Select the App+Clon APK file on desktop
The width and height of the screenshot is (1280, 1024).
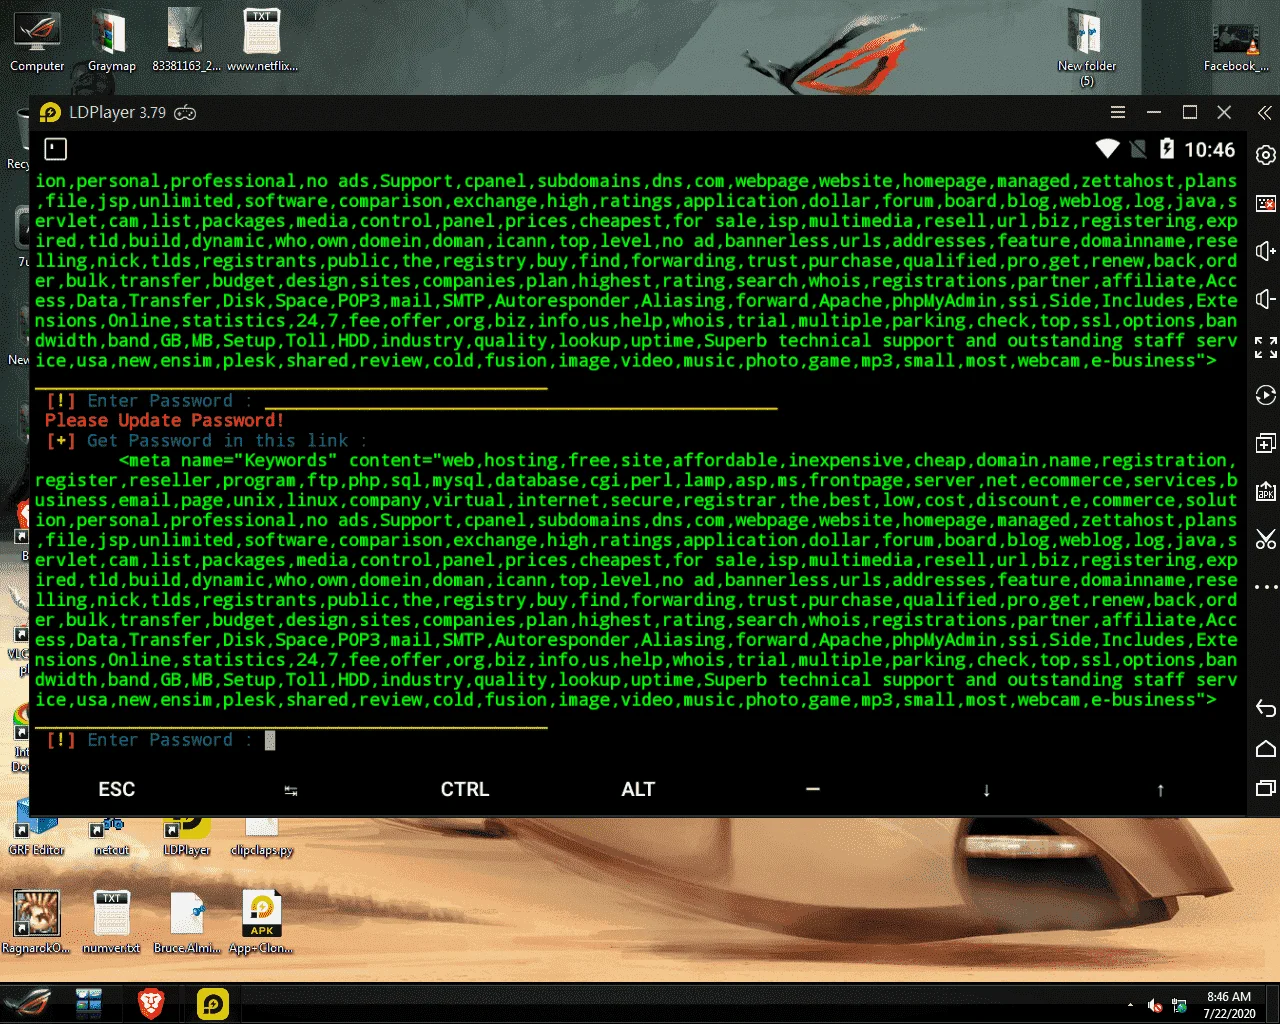(x=262, y=921)
